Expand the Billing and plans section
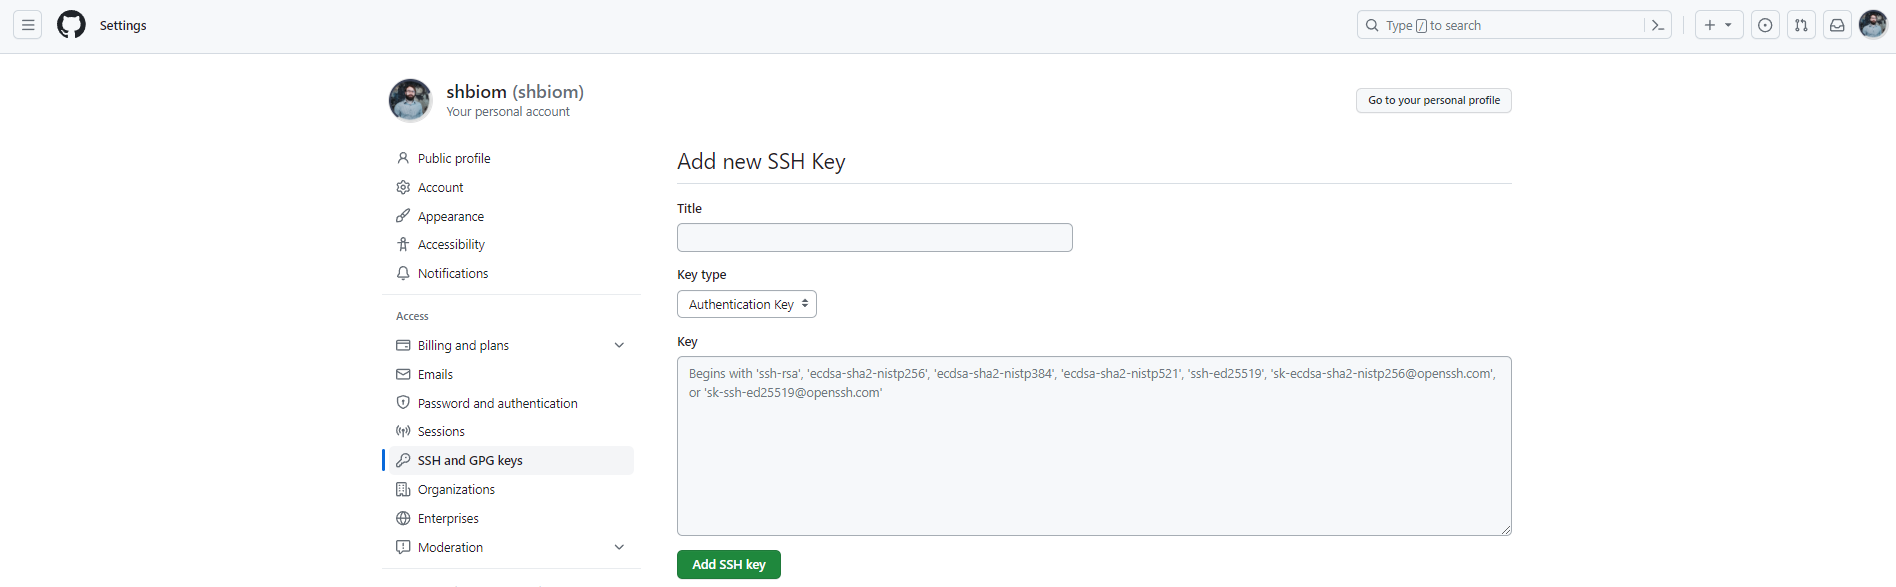The height and width of the screenshot is (587, 1896). (x=619, y=346)
